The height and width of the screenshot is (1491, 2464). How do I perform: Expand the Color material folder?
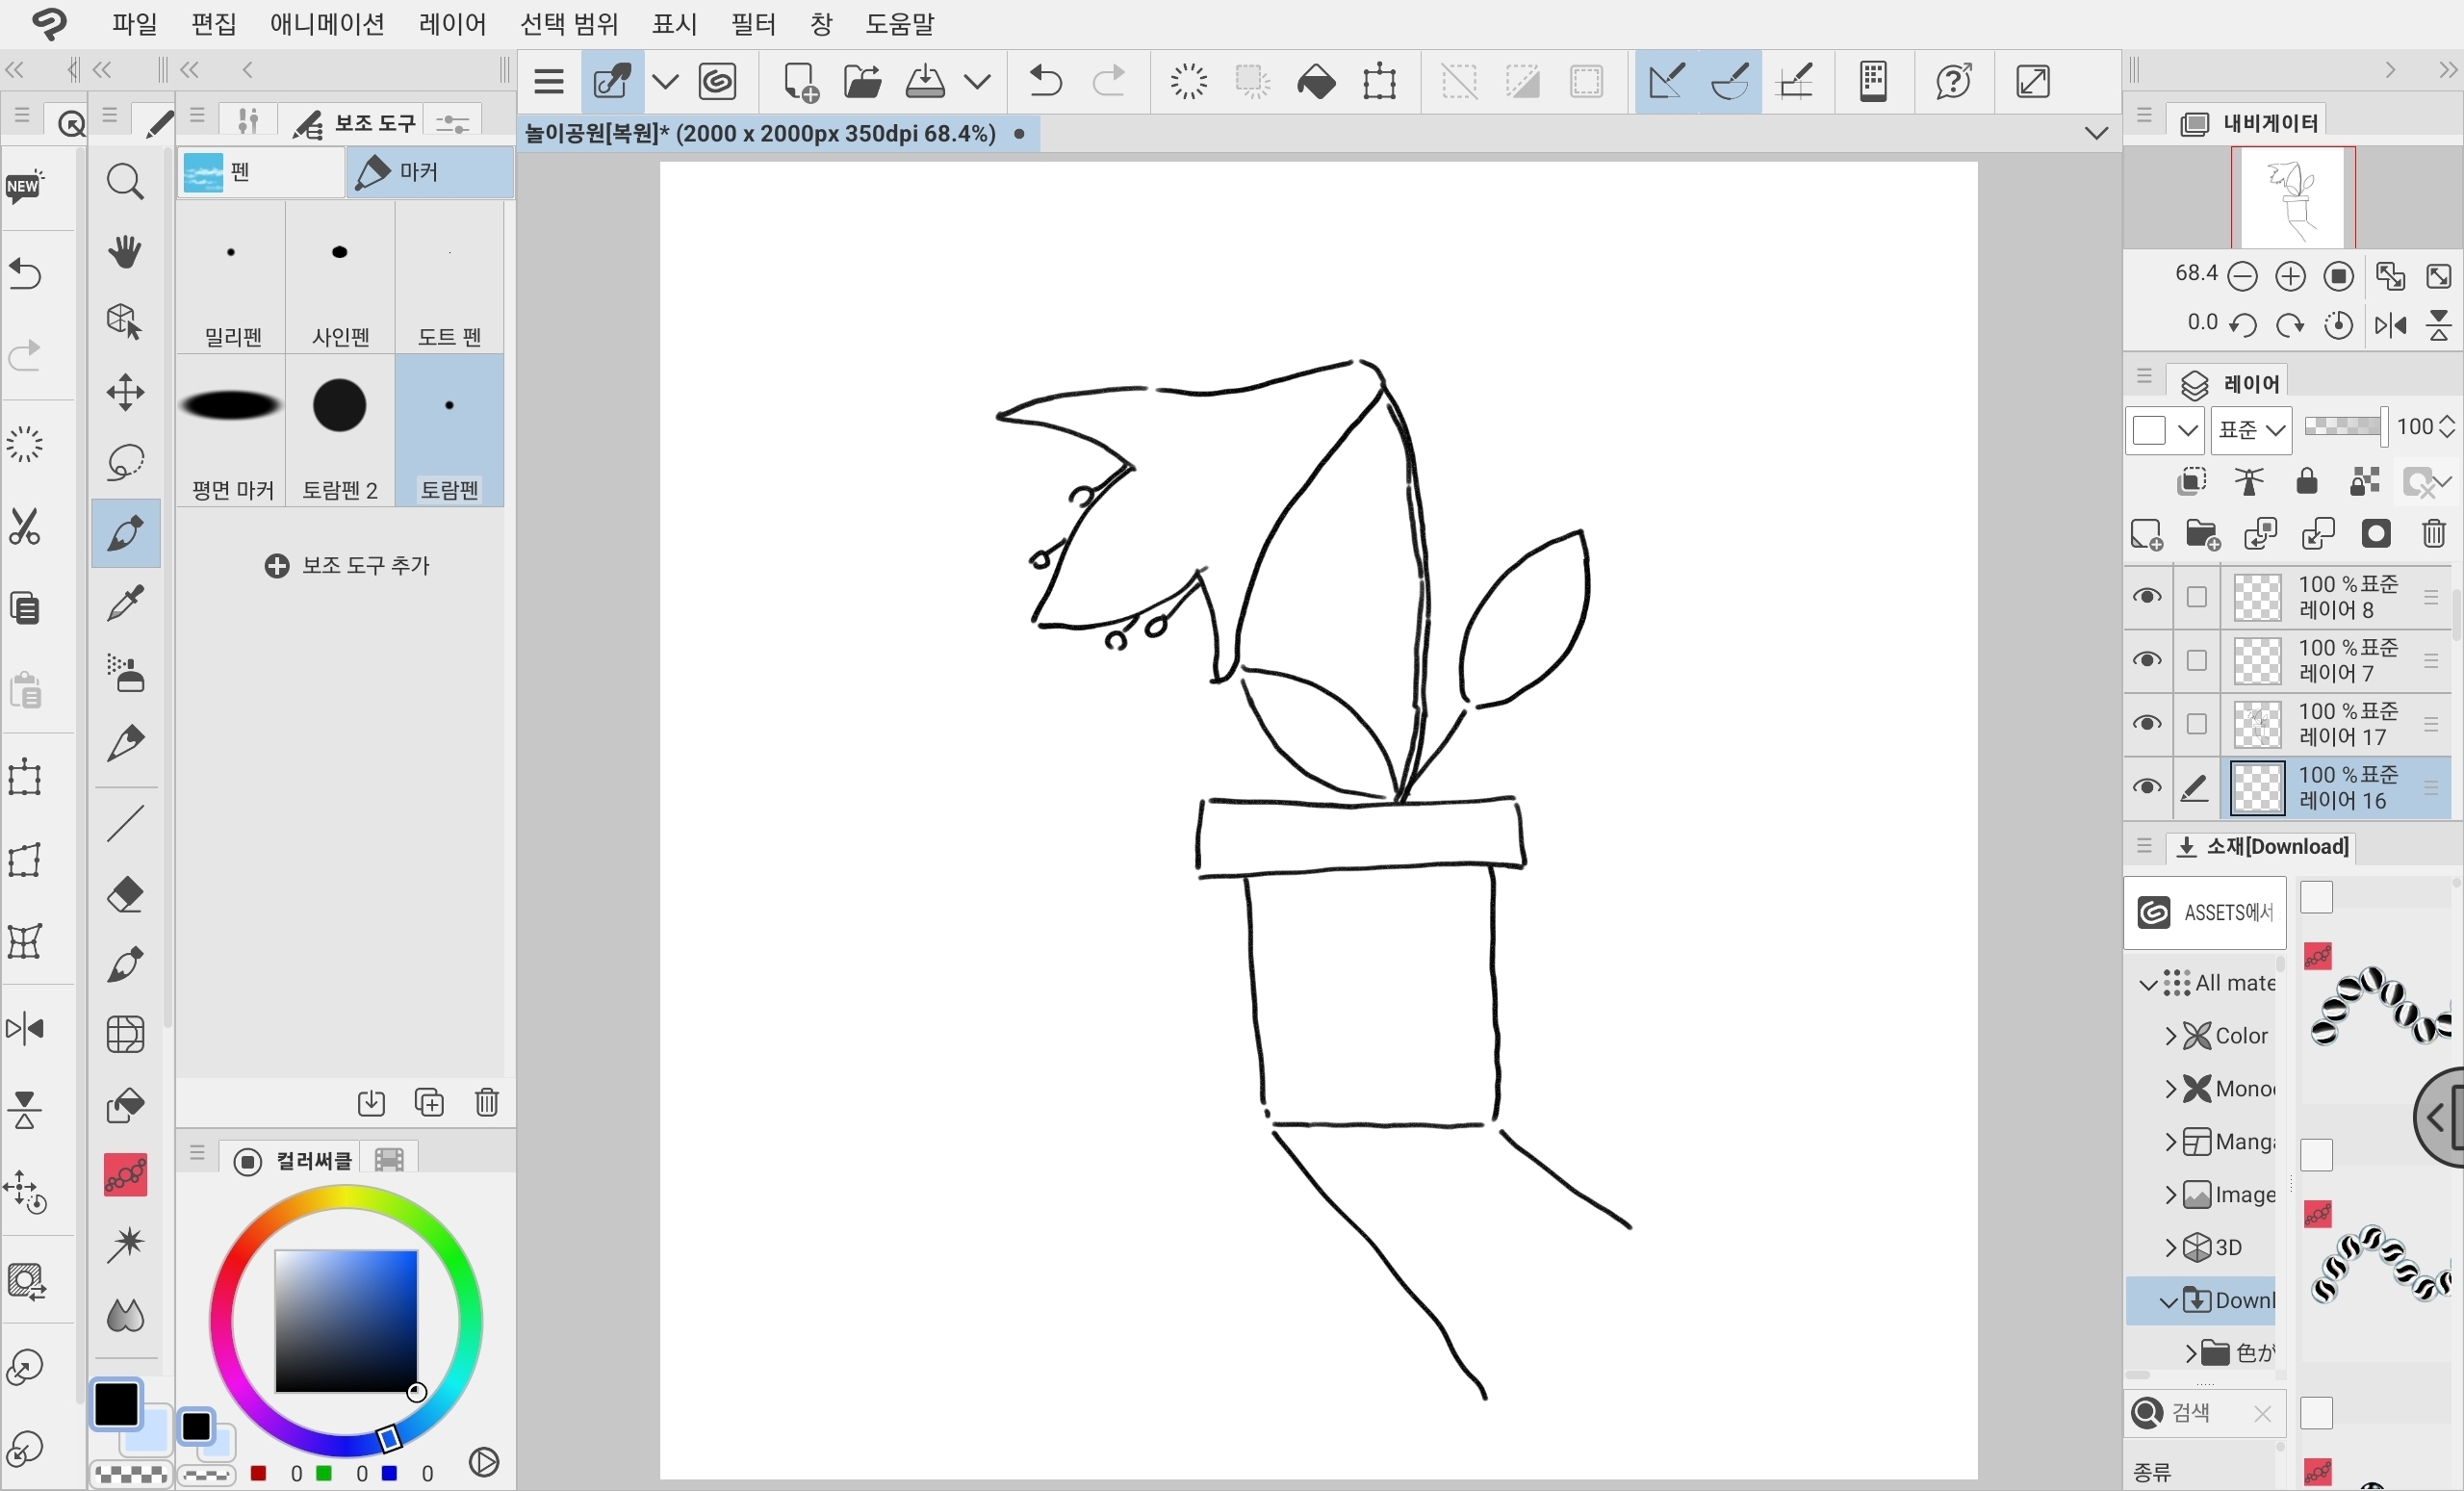click(x=2170, y=1036)
